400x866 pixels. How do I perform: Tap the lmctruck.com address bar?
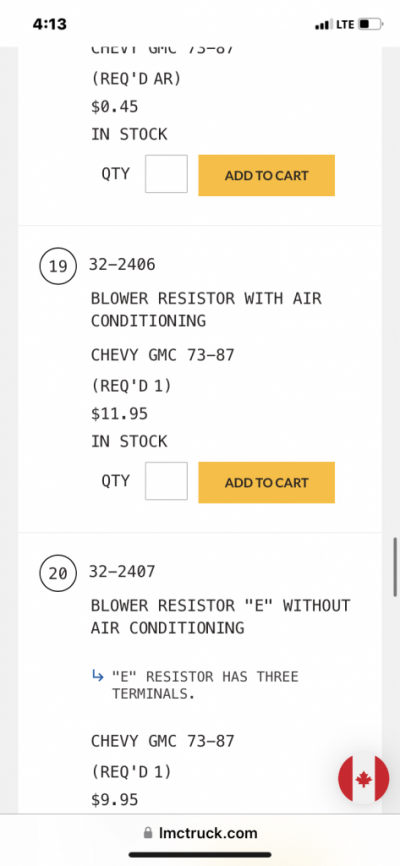(x=200, y=833)
